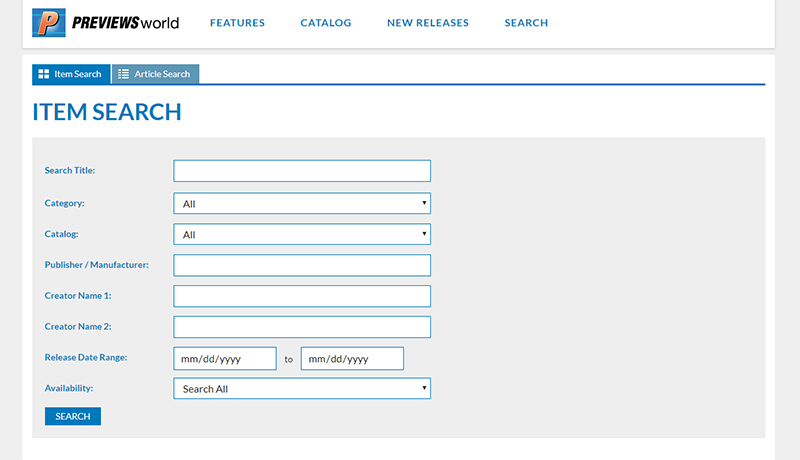Click the grid icon on Item Search tab
The height and width of the screenshot is (460, 800).
pos(44,74)
